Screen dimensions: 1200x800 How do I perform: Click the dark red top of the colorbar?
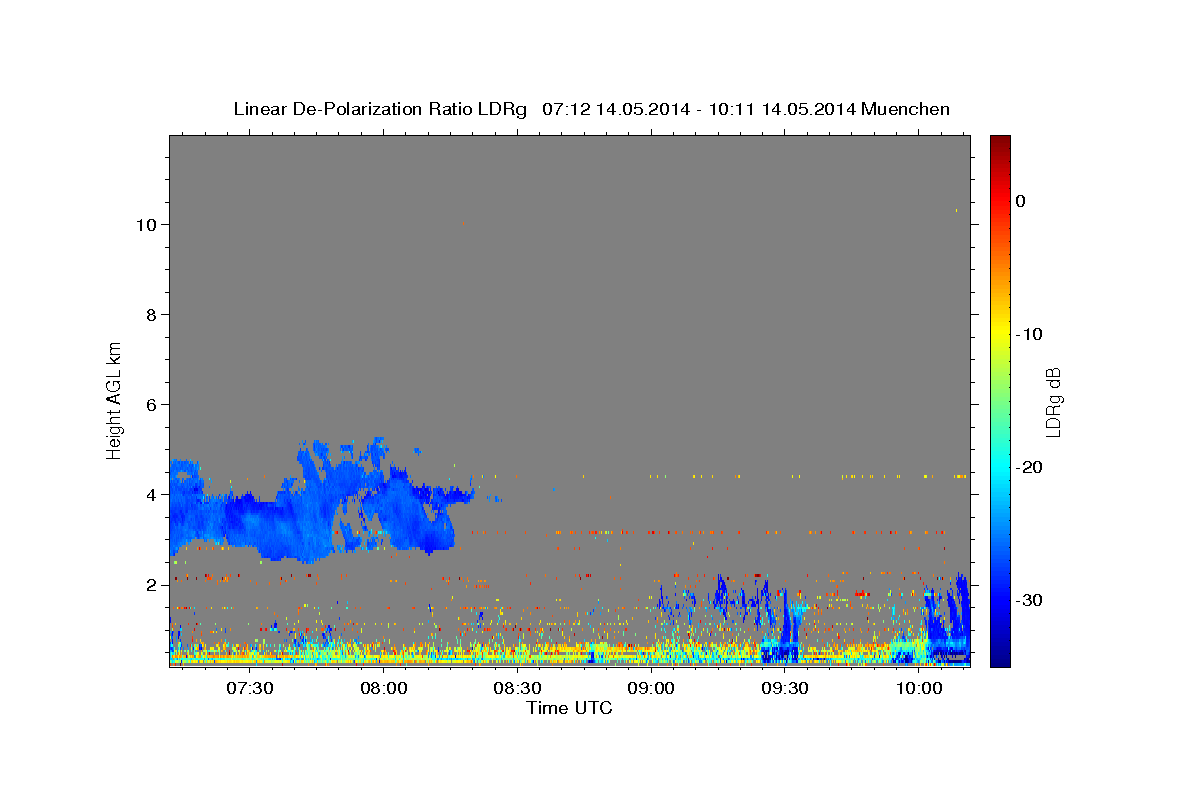click(x=1000, y=143)
